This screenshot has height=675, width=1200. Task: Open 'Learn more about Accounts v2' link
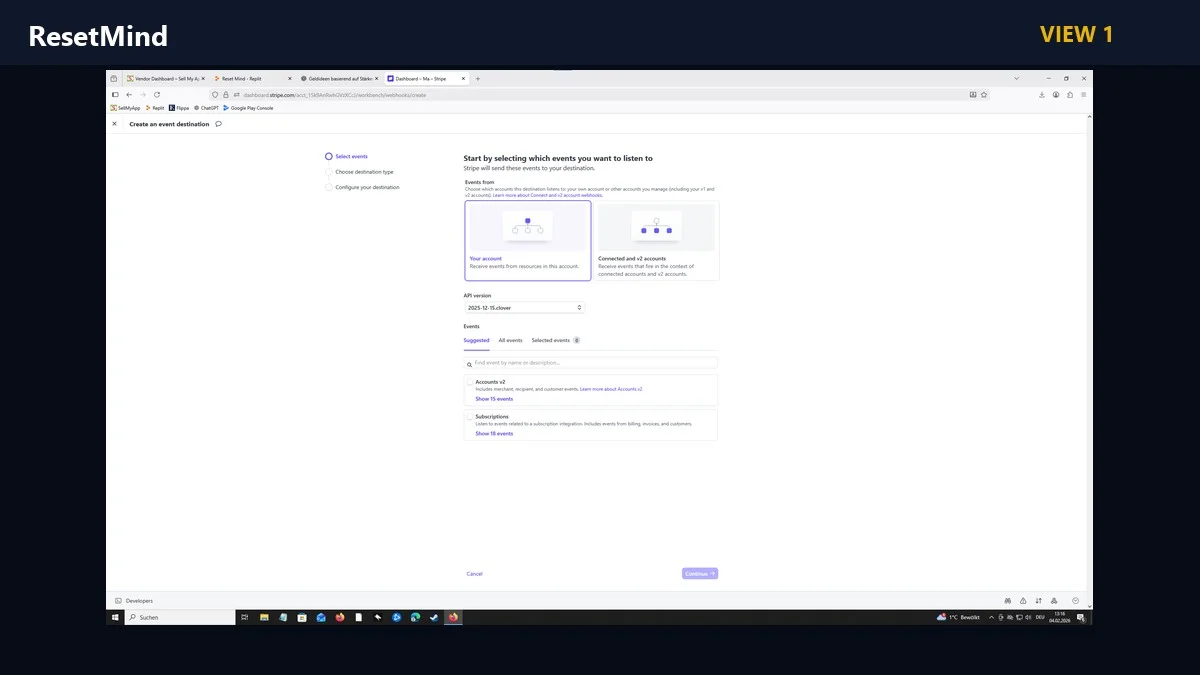point(611,389)
